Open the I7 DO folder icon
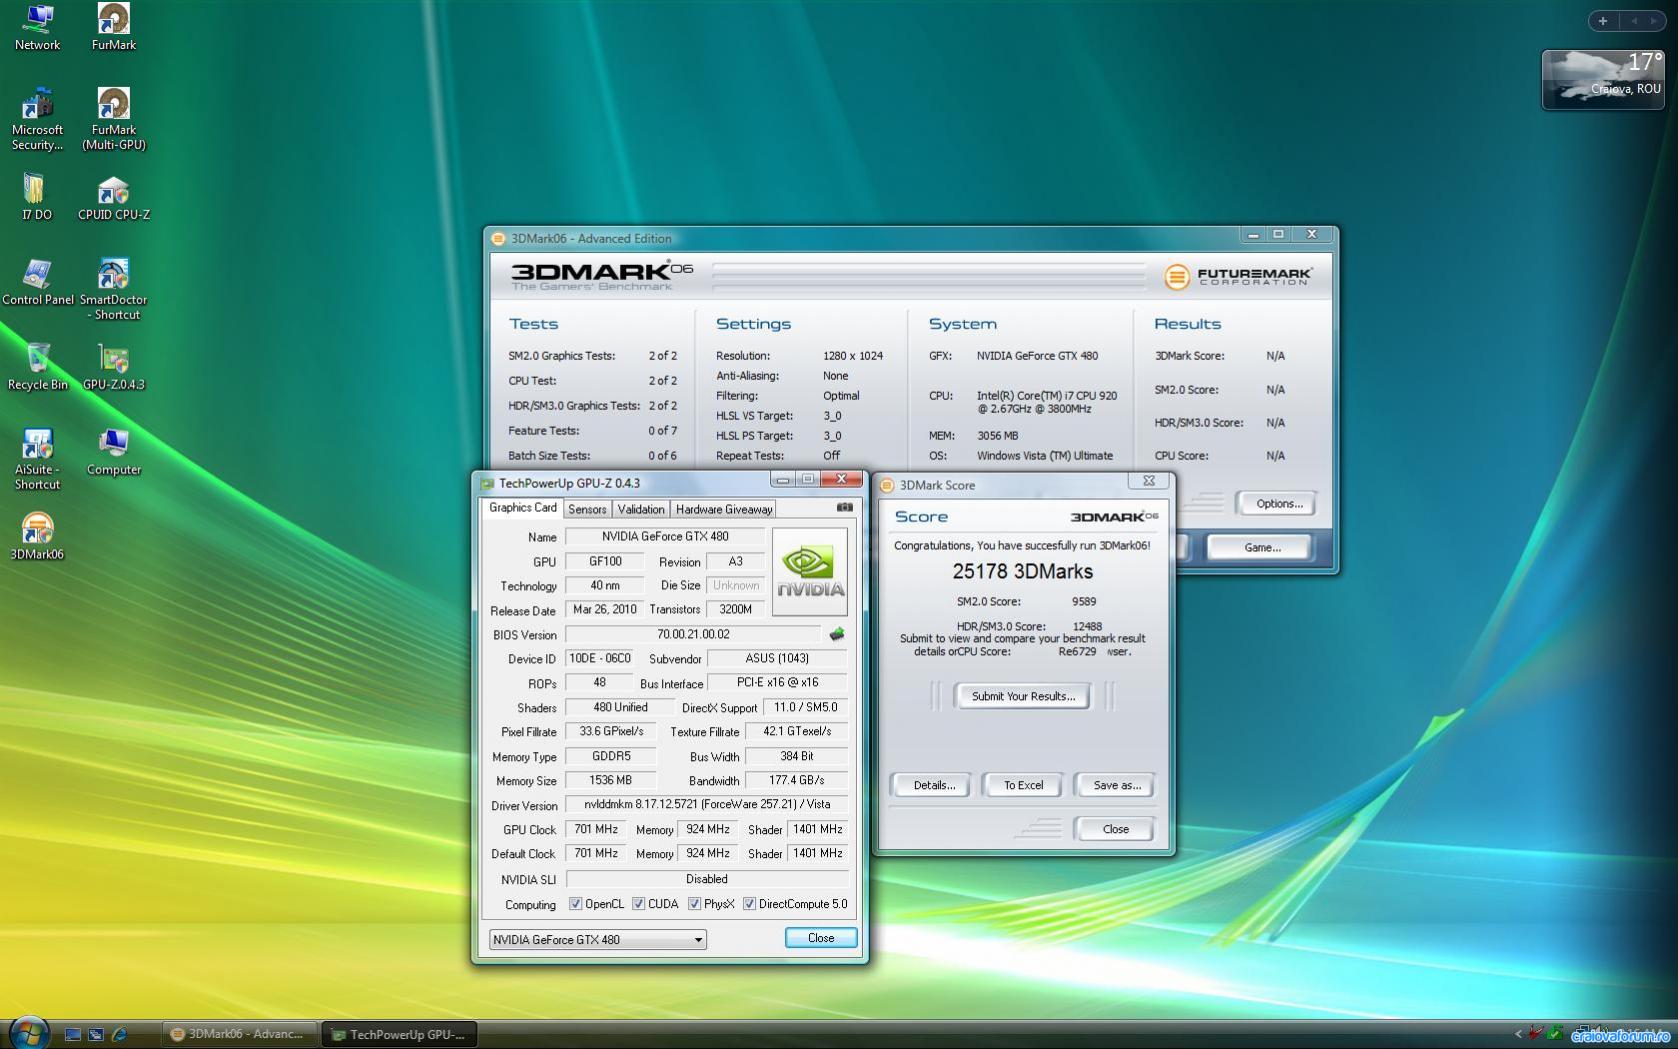 pyautogui.click(x=36, y=197)
